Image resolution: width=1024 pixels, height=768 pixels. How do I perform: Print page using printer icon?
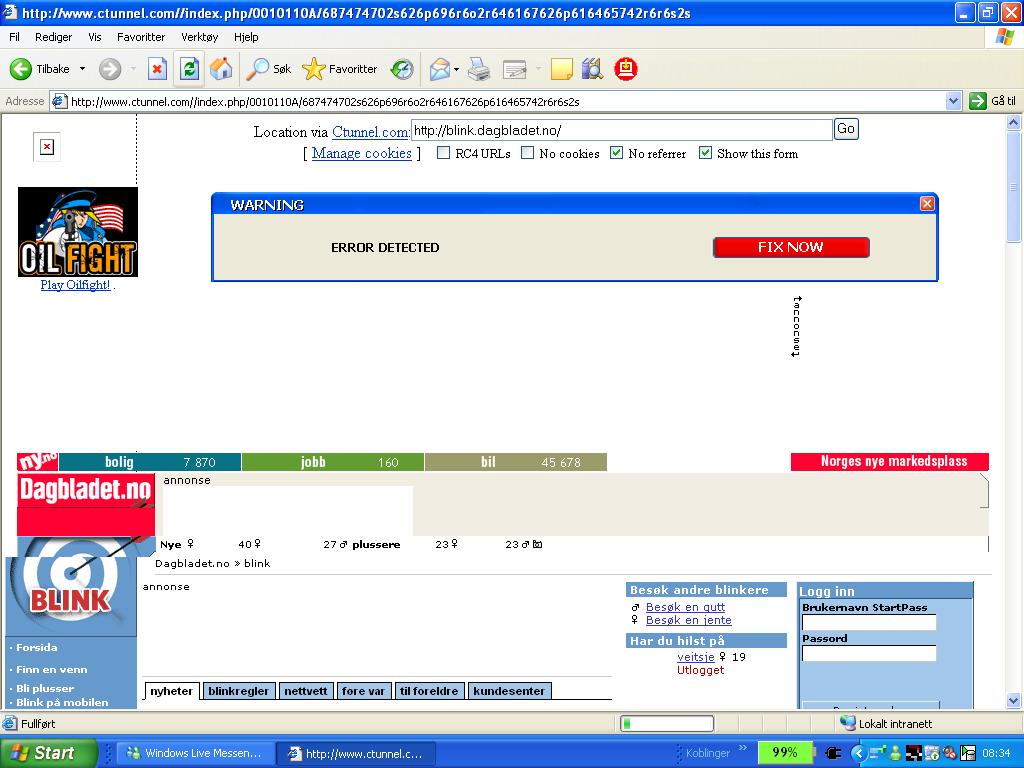479,69
